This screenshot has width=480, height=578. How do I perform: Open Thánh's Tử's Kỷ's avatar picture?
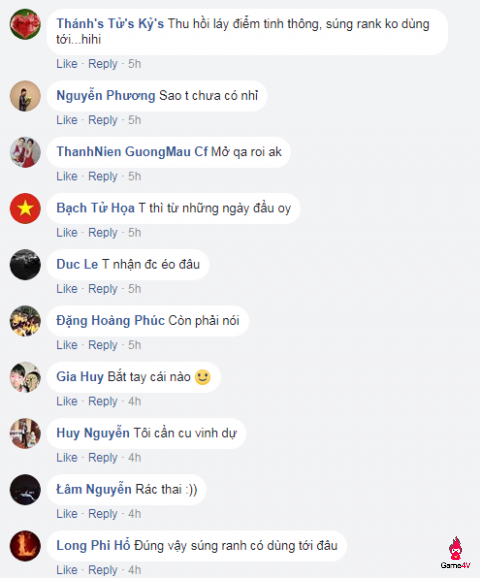[25, 24]
